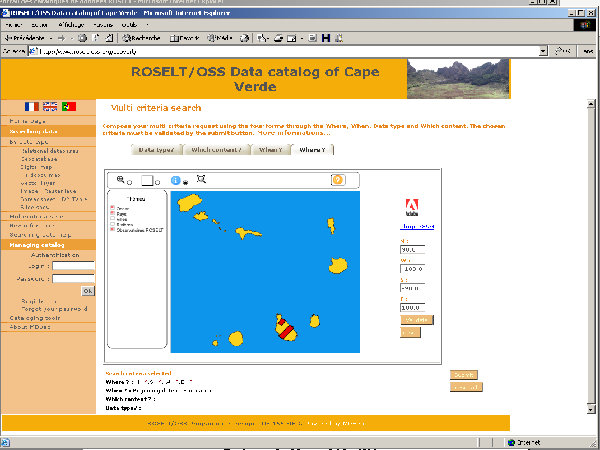Select radio button beside the zoom tool
This screenshot has width=600, height=450.
tap(129, 183)
